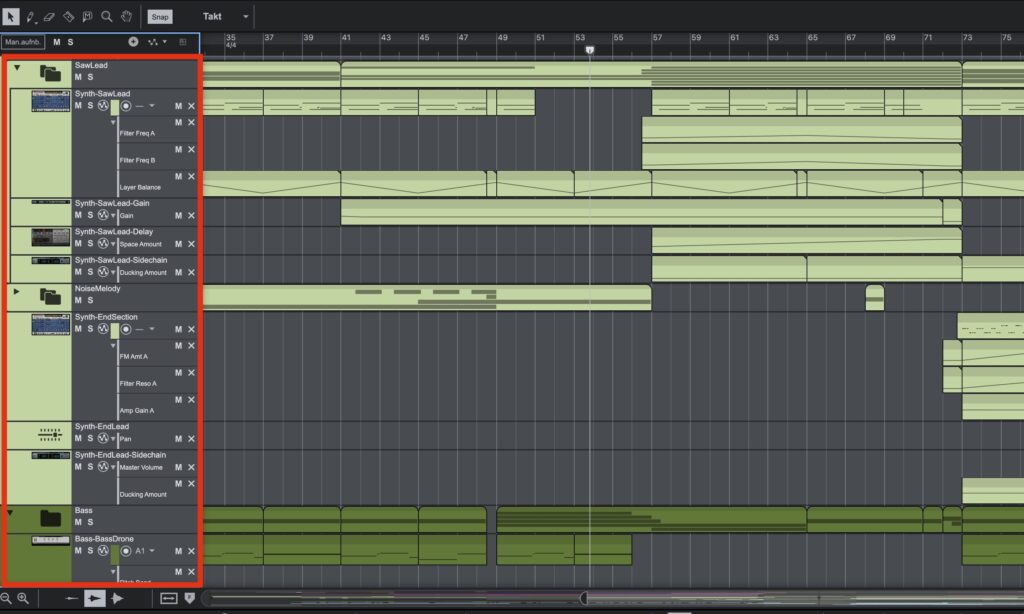Toggle record enable on Synth-SawLead
The width and height of the screenshot is (1024, 614).
pos(126,106)
